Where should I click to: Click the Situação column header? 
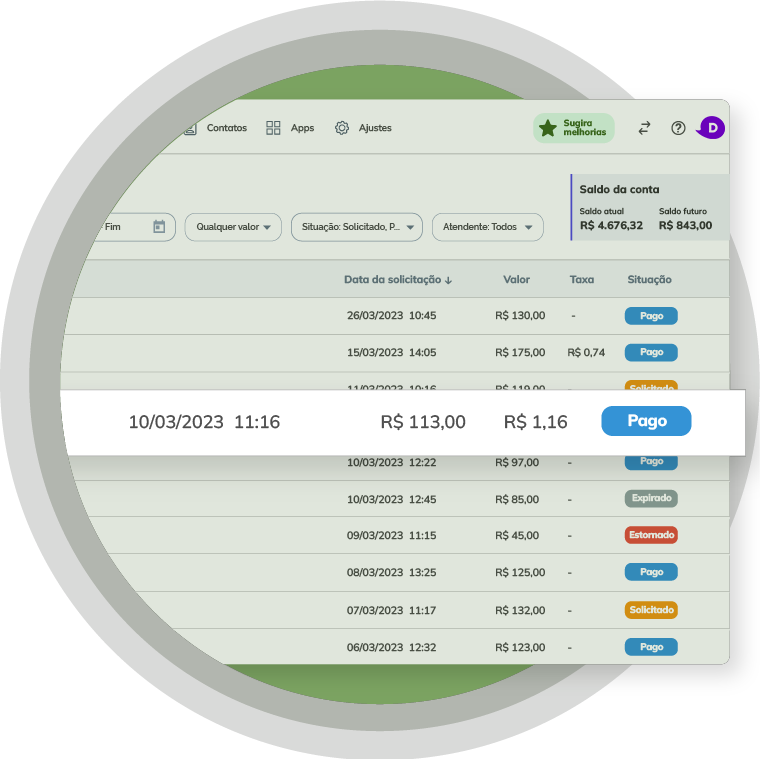649,280
